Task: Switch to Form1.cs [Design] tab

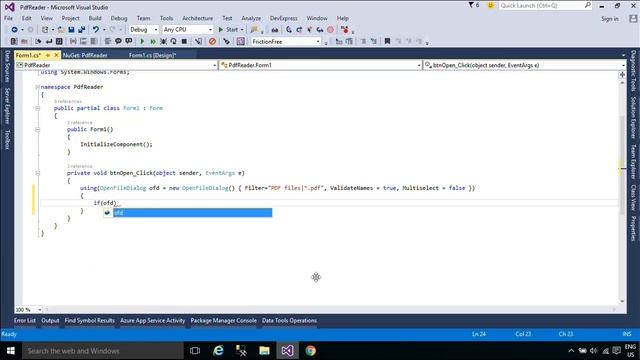Action: pyautogui.click(x=152, y=55)
